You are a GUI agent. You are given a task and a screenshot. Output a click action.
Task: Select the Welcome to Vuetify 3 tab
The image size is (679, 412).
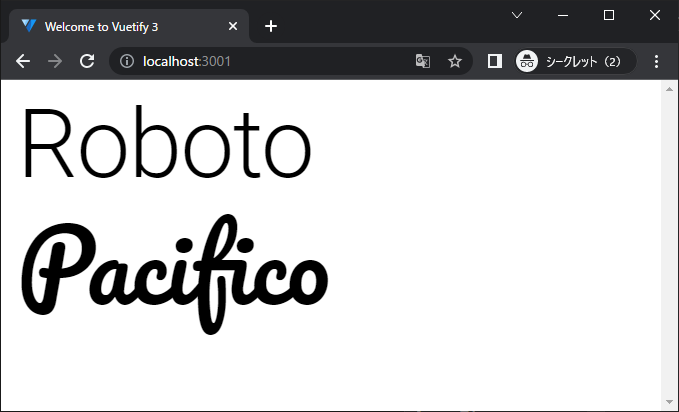129,26
